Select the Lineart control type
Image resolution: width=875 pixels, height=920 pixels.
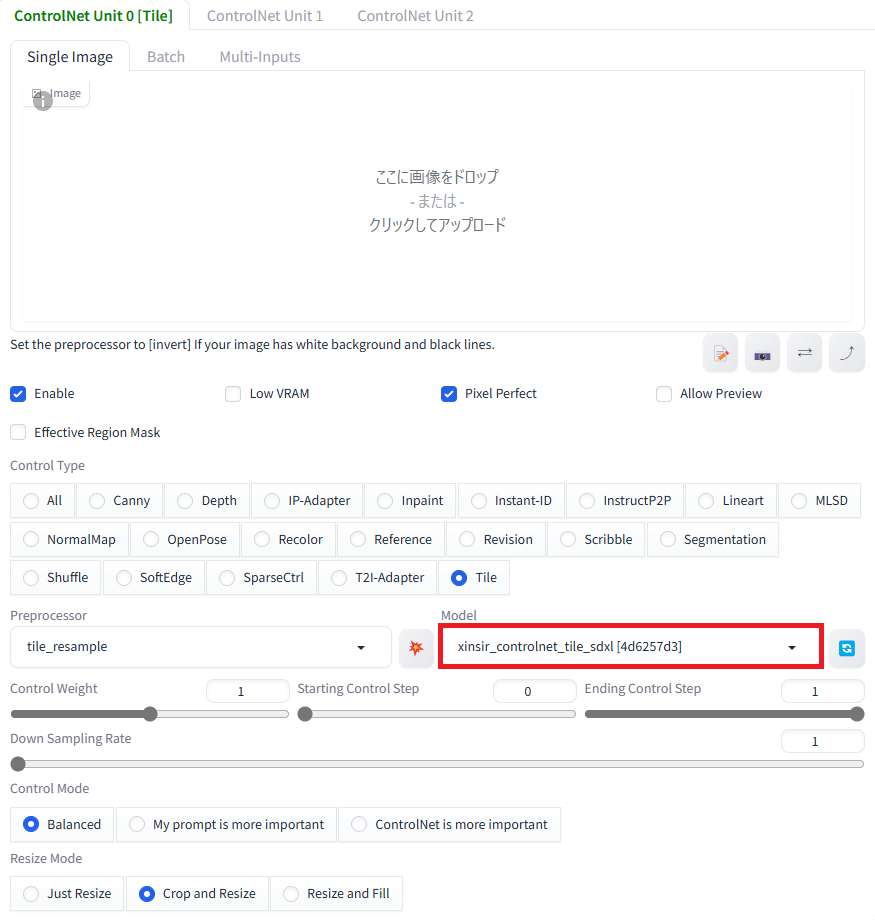[731, 500]
